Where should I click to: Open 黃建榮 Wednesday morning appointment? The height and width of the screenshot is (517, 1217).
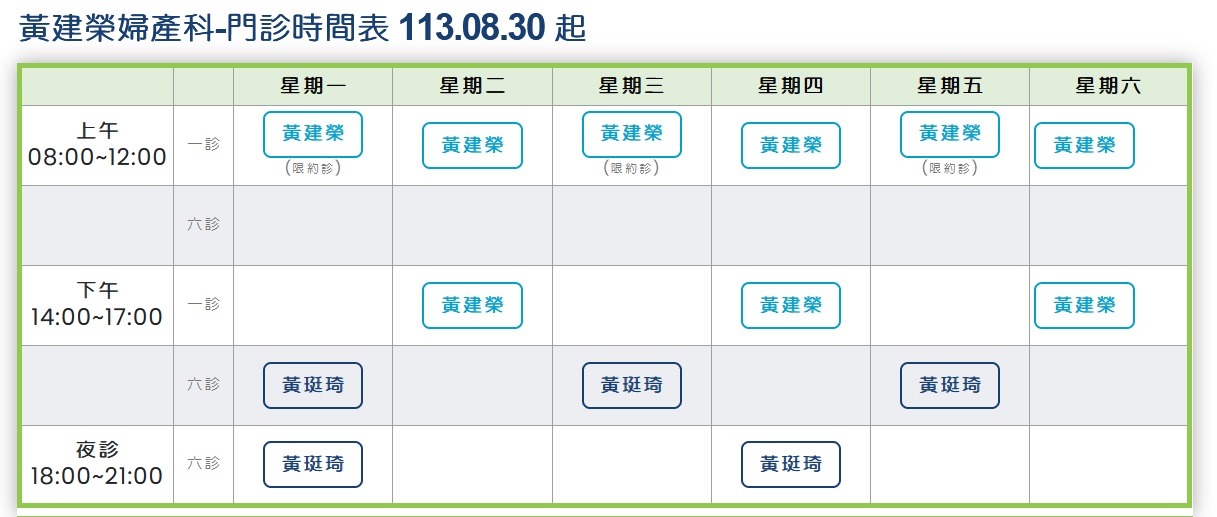click(x=631, y=134)
